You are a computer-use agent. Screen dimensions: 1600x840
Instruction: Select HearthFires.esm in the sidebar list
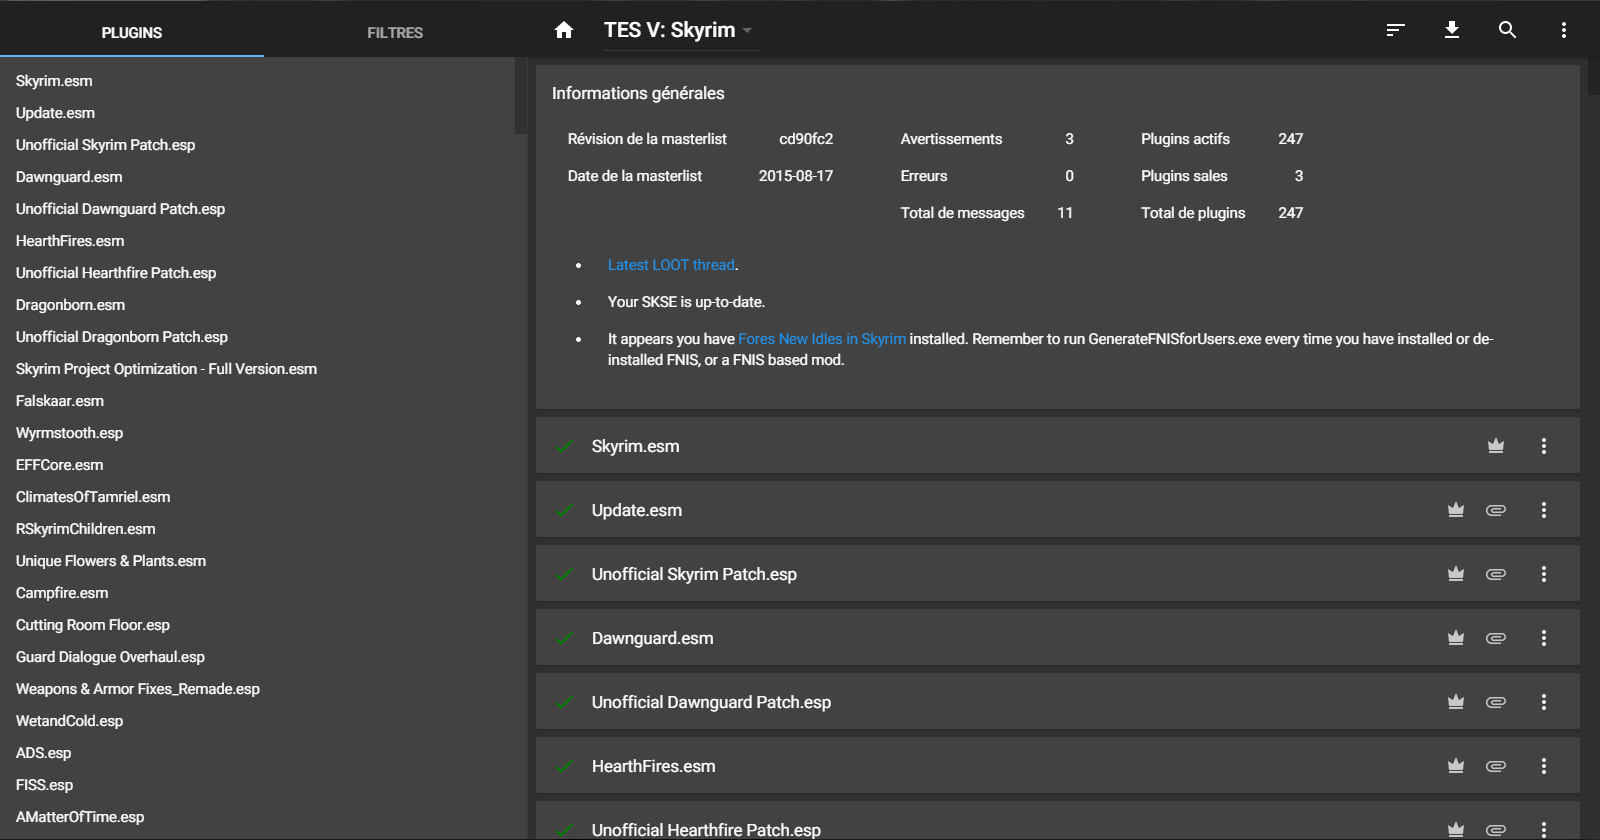click(x=70, y=241)
